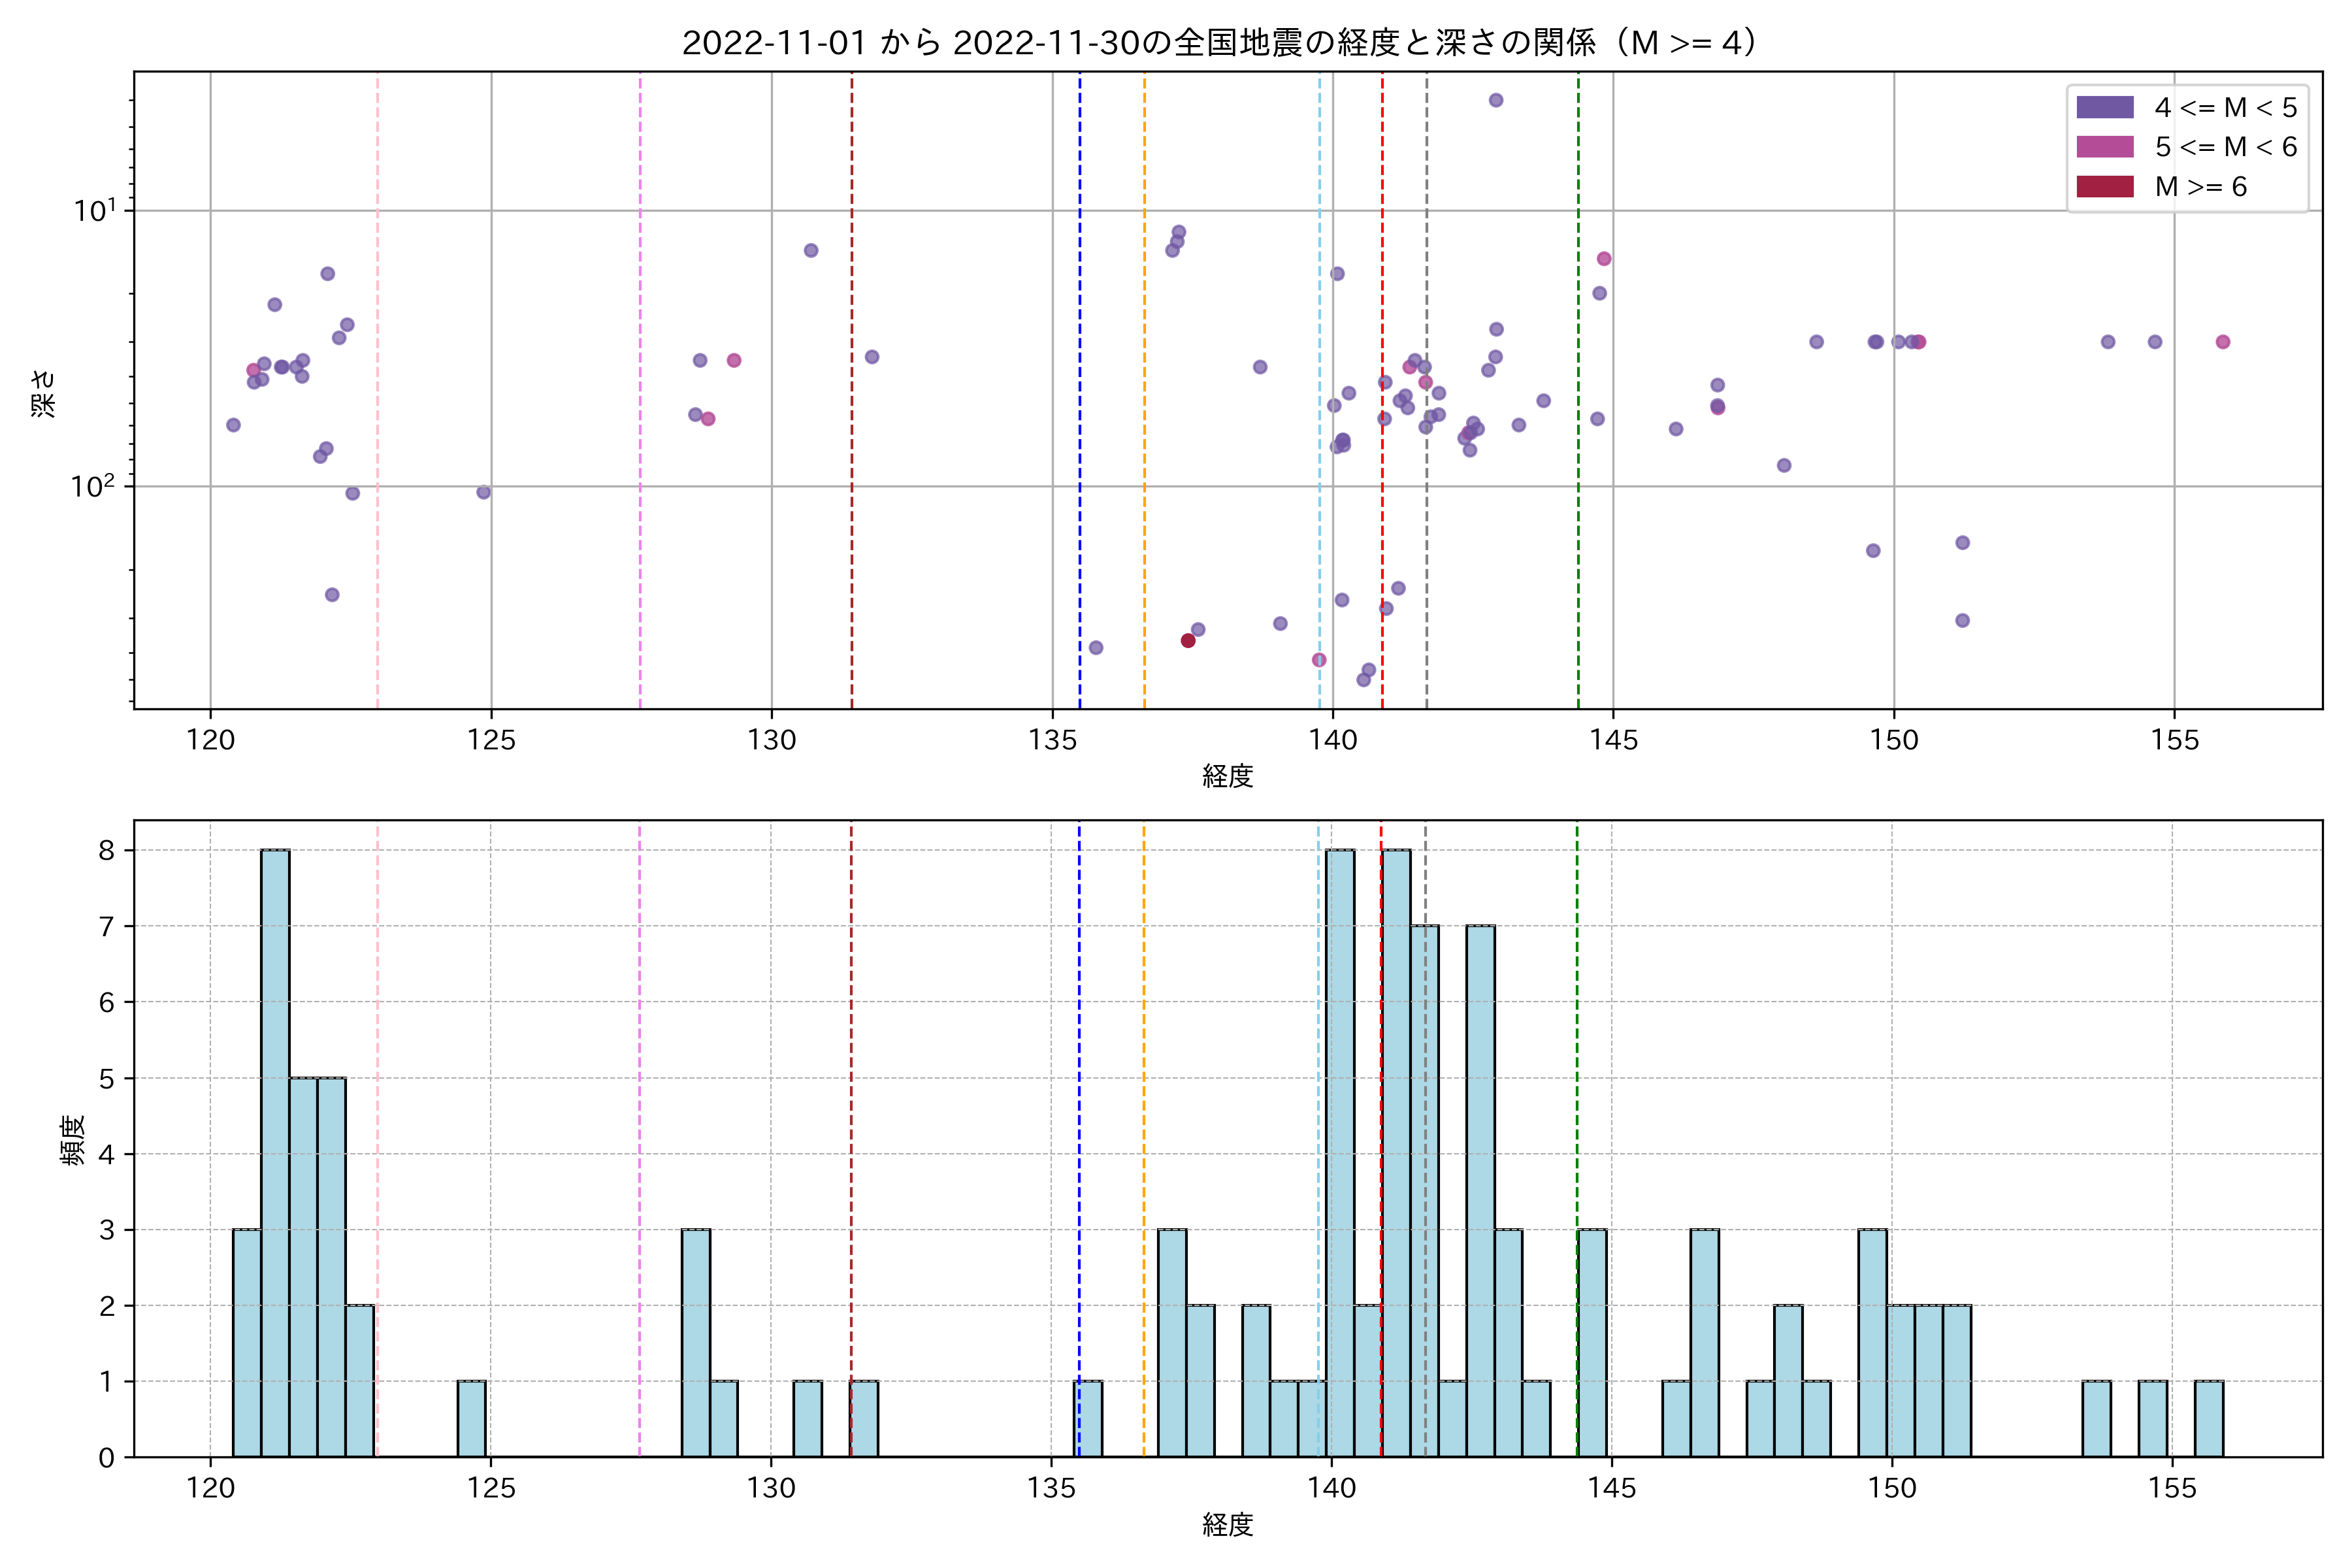Click the dark red M >= 6 scatter point

point(1188,640)
